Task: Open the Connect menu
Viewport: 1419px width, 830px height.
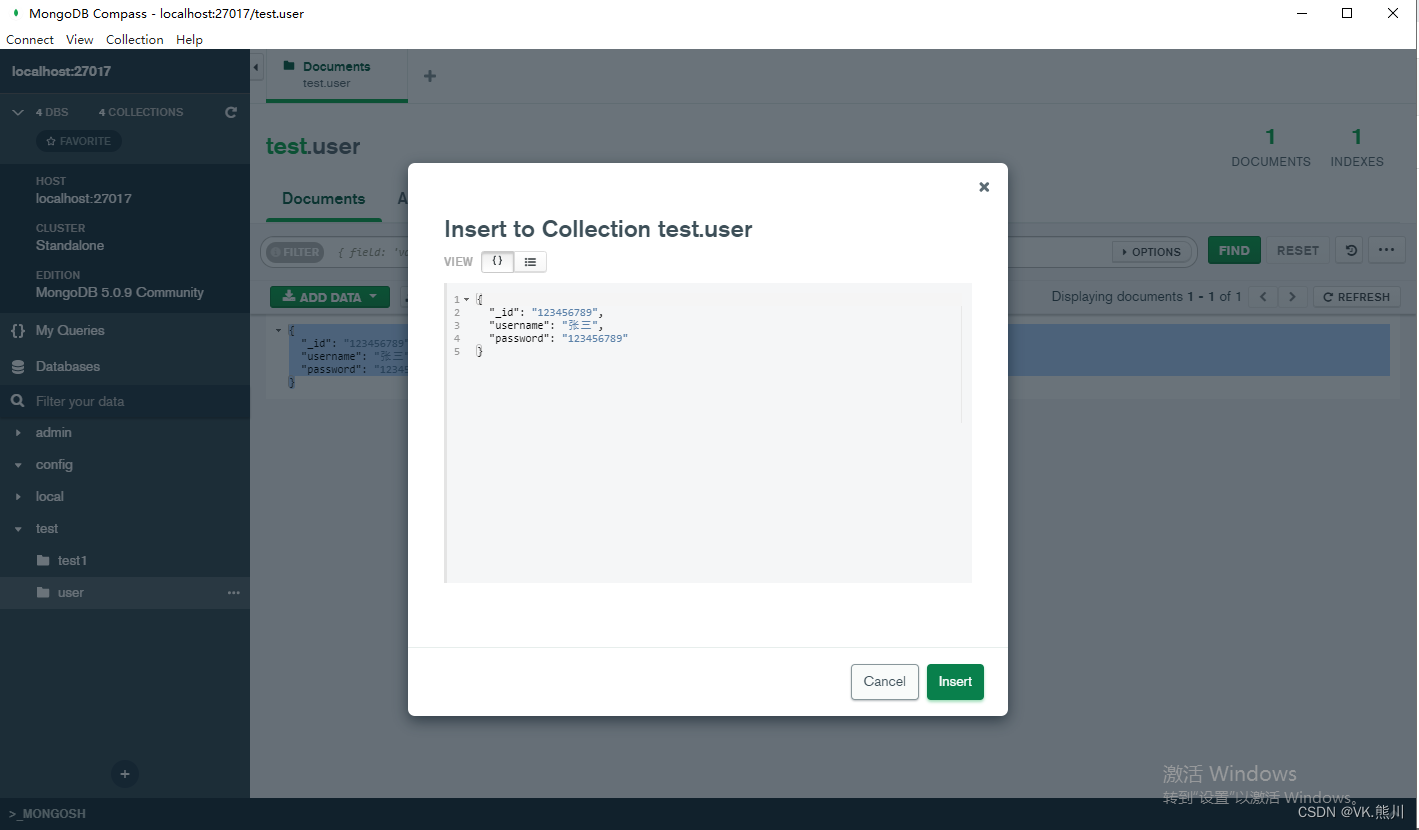Action: (30, 40)
